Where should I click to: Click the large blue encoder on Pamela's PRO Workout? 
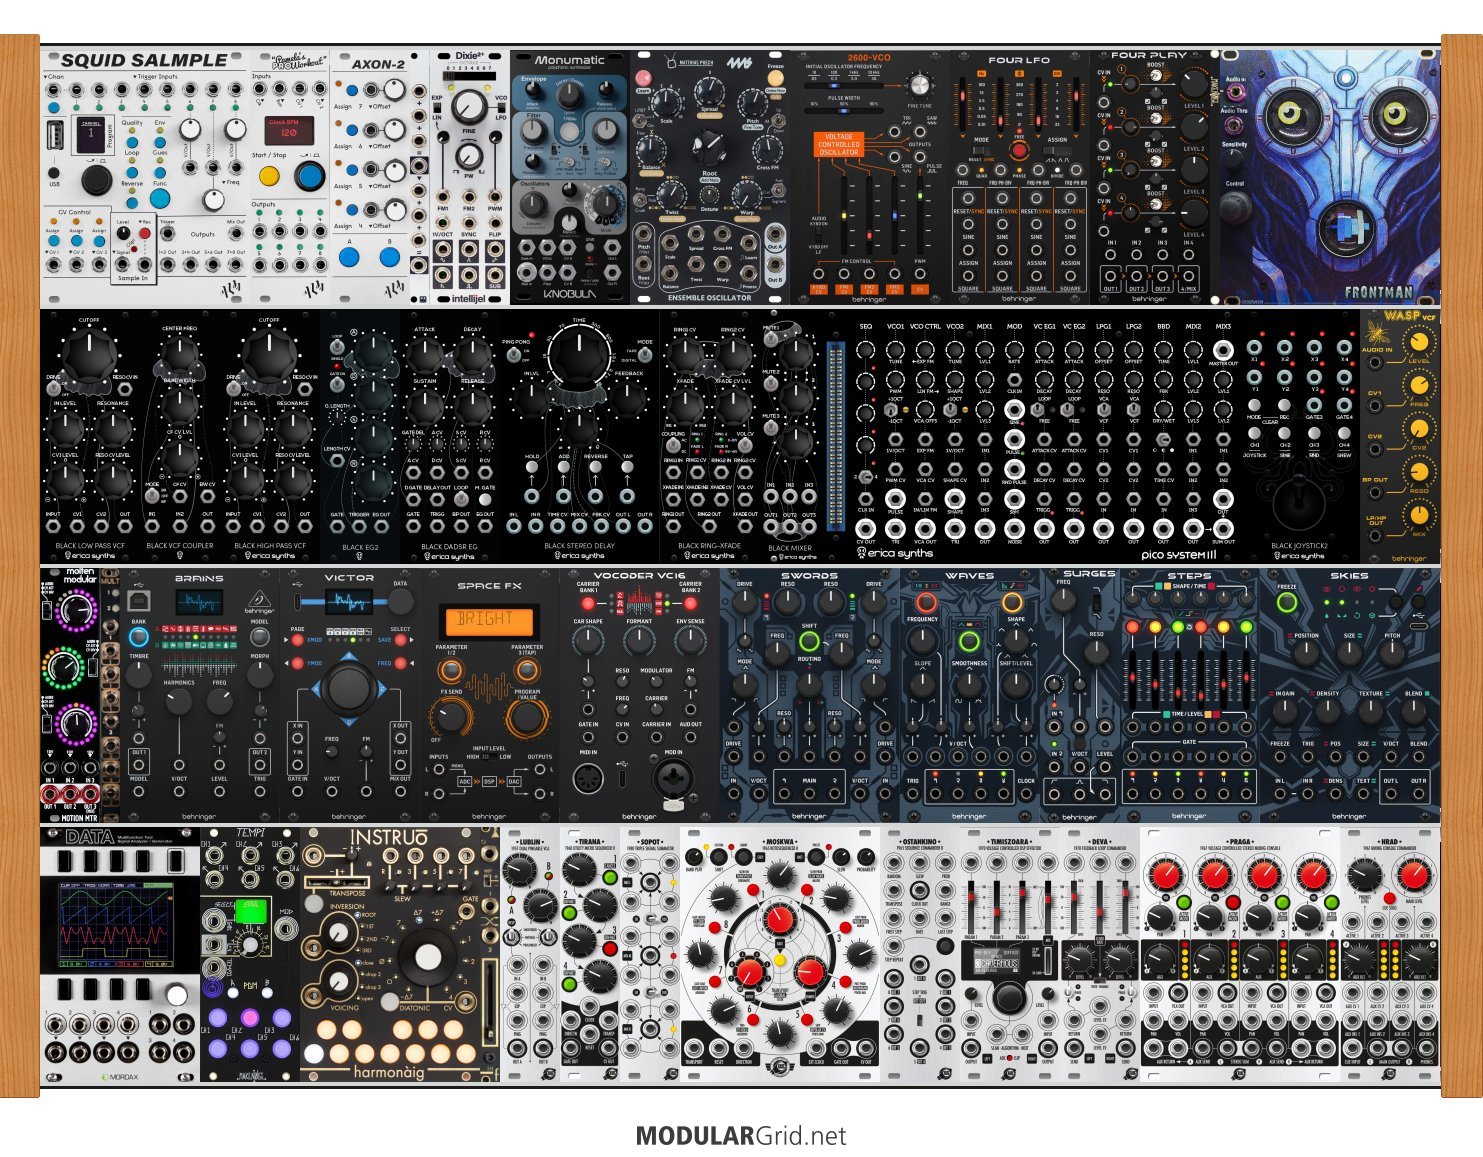tap(310, 176)
